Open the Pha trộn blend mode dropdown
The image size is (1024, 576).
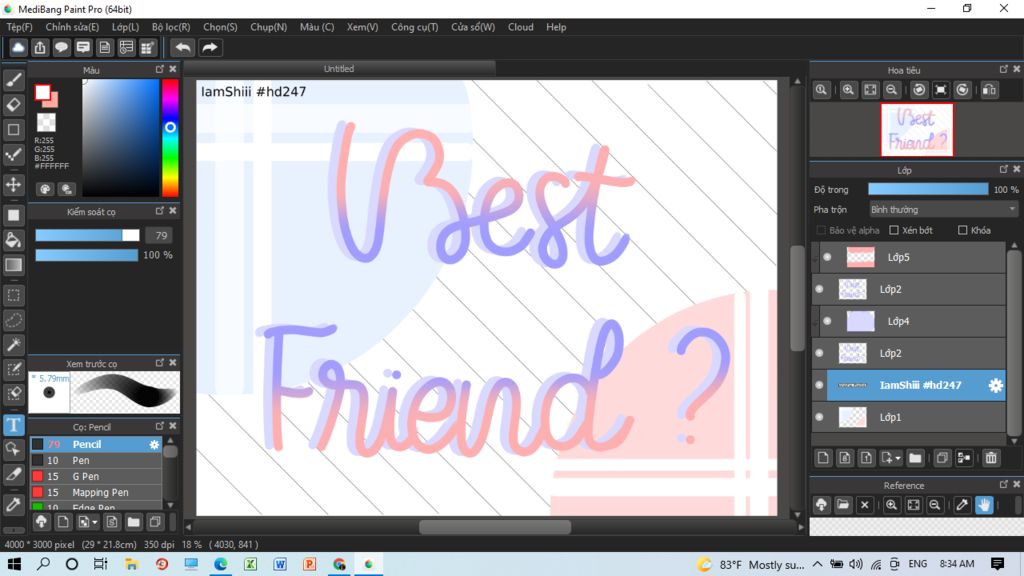click(943, 210)
